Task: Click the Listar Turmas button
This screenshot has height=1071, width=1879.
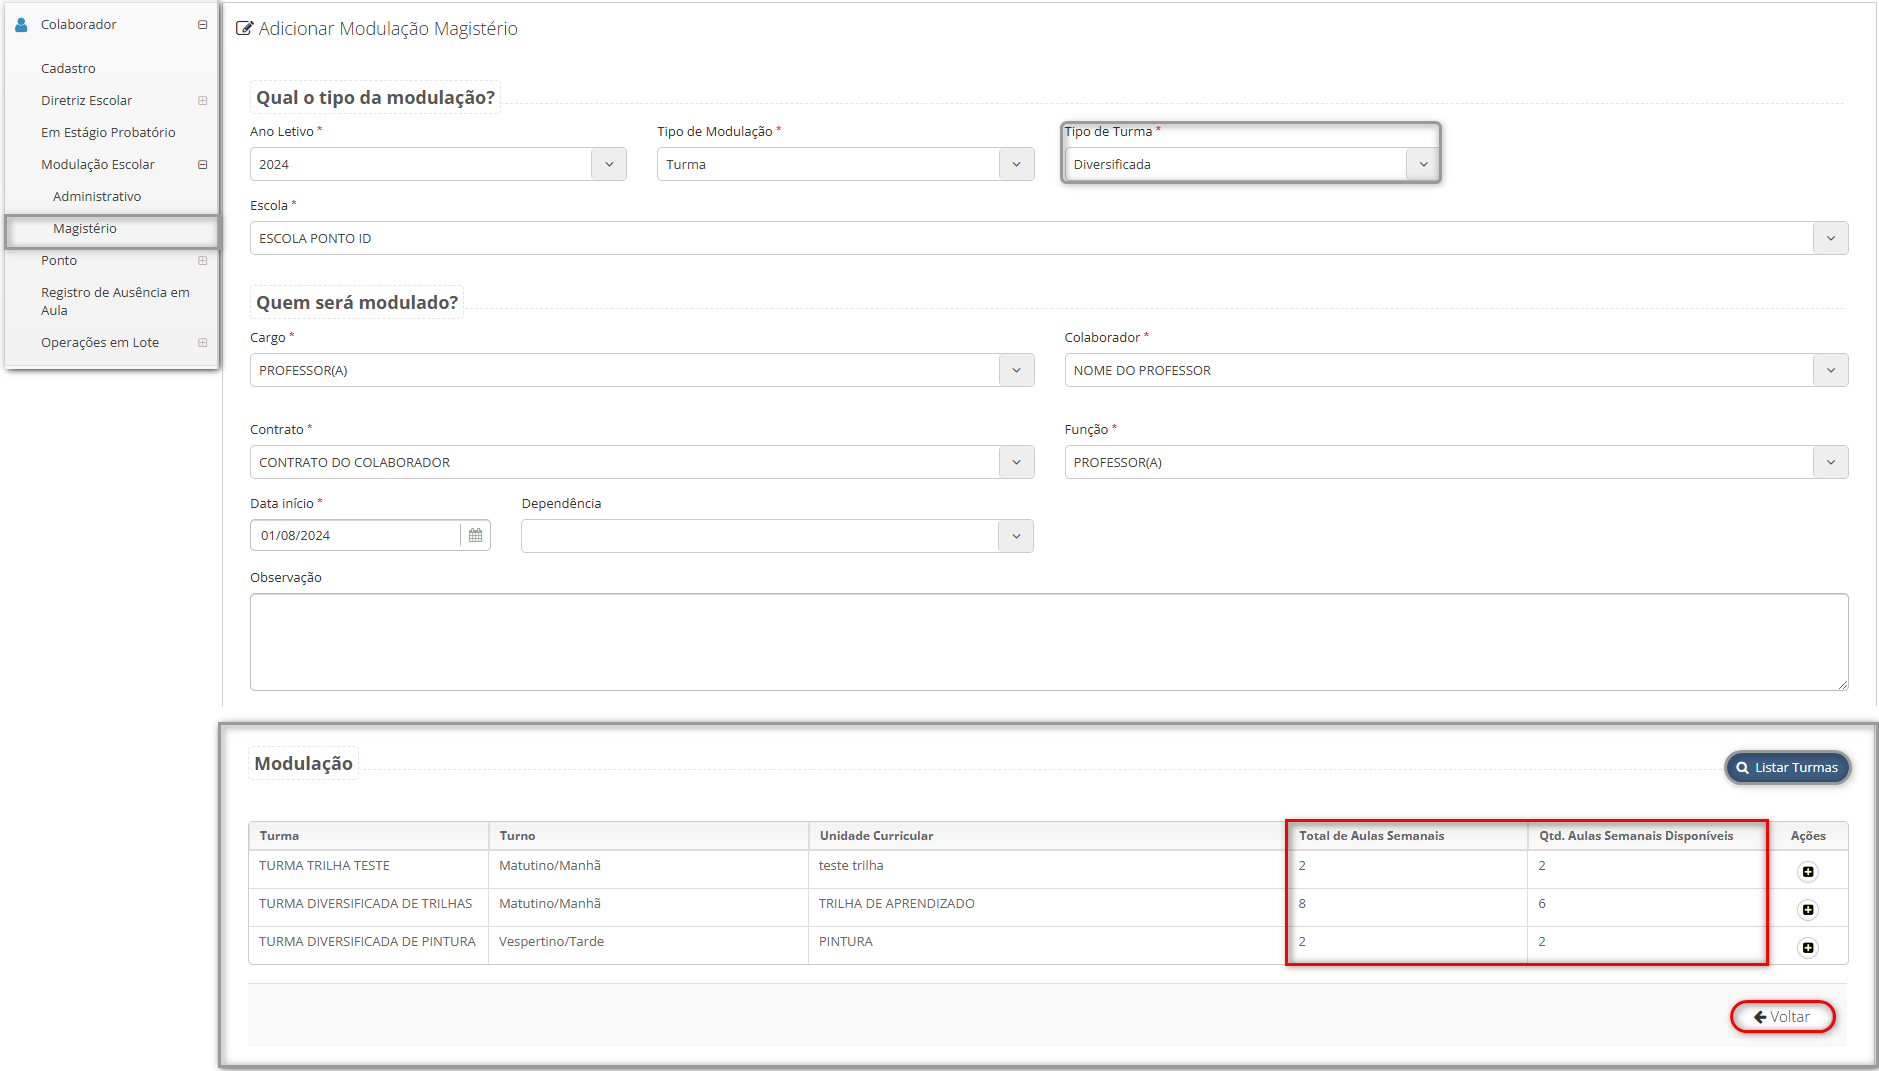Action: pyautogui.click(x=1788, y=768)
